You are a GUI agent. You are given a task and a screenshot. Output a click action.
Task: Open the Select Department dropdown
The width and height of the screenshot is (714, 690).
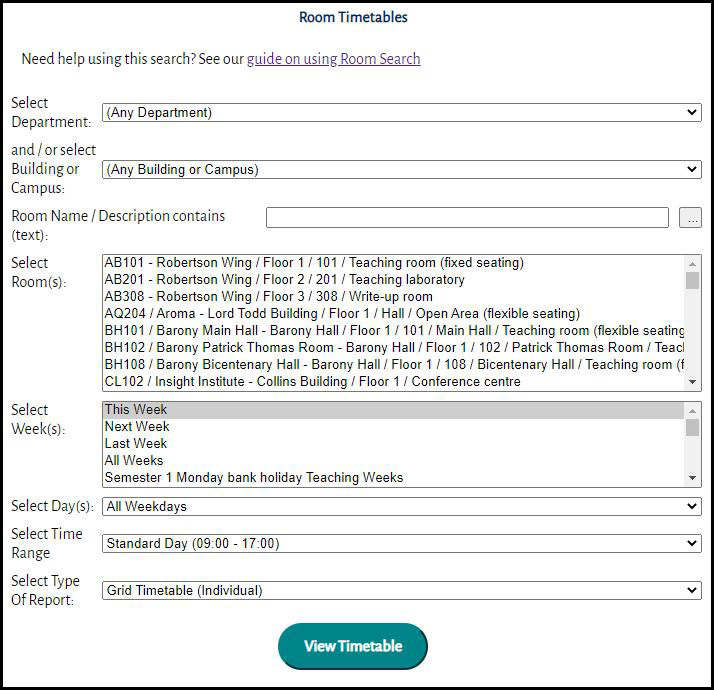click(x=401, y=113)
